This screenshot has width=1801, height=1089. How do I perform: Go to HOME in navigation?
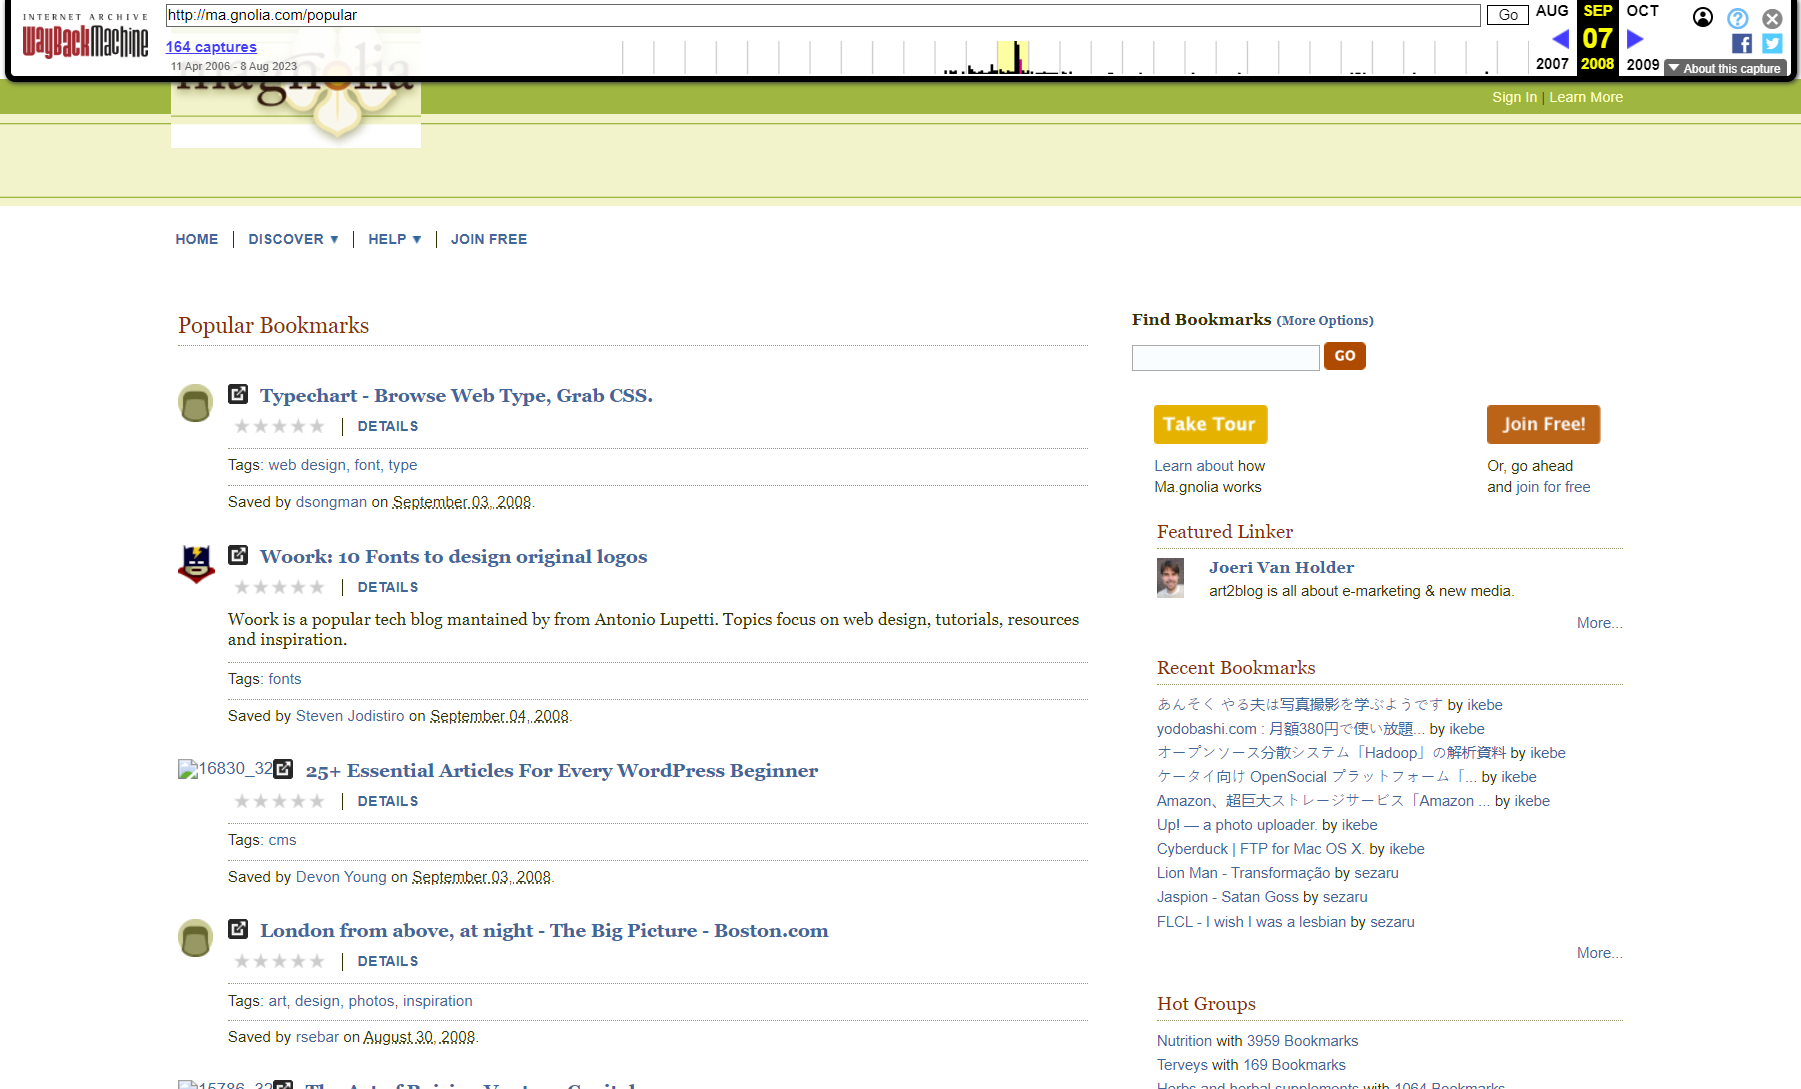(197, 239)
